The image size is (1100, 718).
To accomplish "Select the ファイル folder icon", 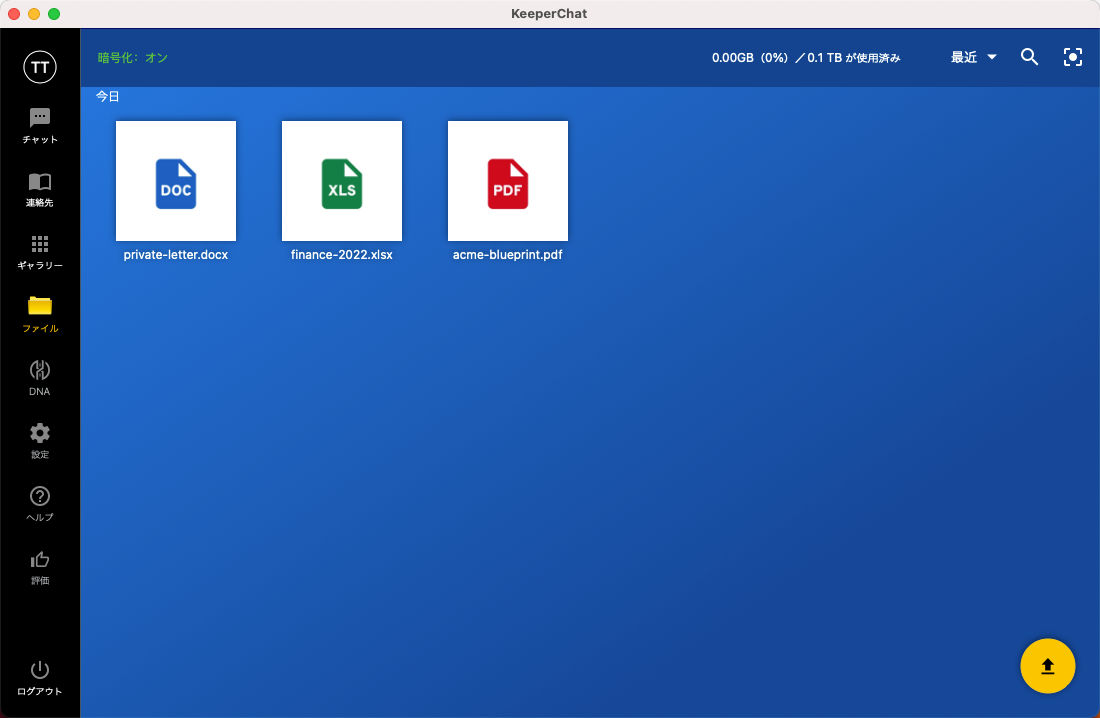I will (x=40, y=307).
